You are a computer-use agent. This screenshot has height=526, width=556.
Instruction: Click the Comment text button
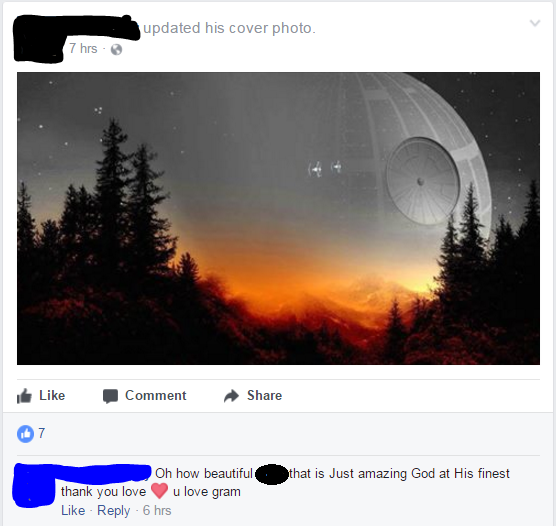click(x=156, y=395)
